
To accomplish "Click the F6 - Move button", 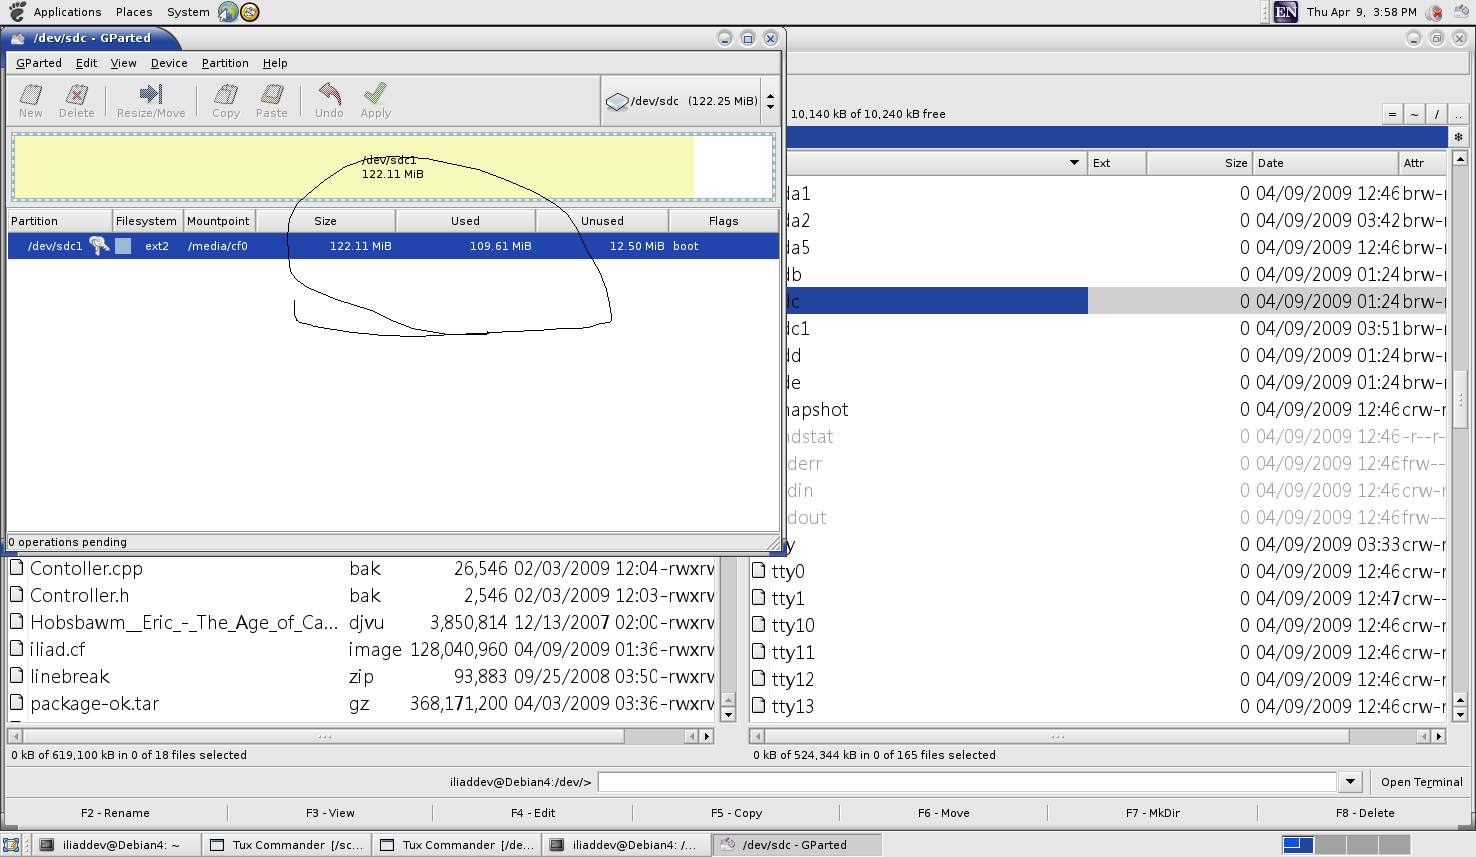I will point(944,813).
